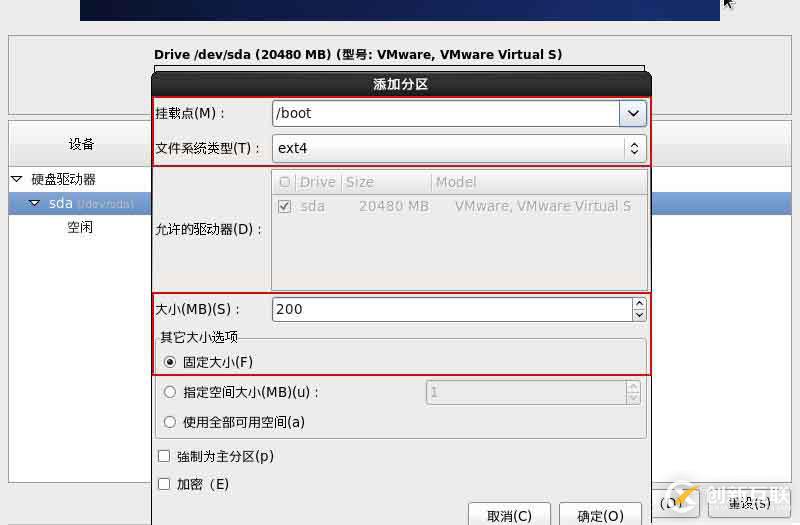Select 指定空间大小(MB) radio option

(x=170, y=392)
